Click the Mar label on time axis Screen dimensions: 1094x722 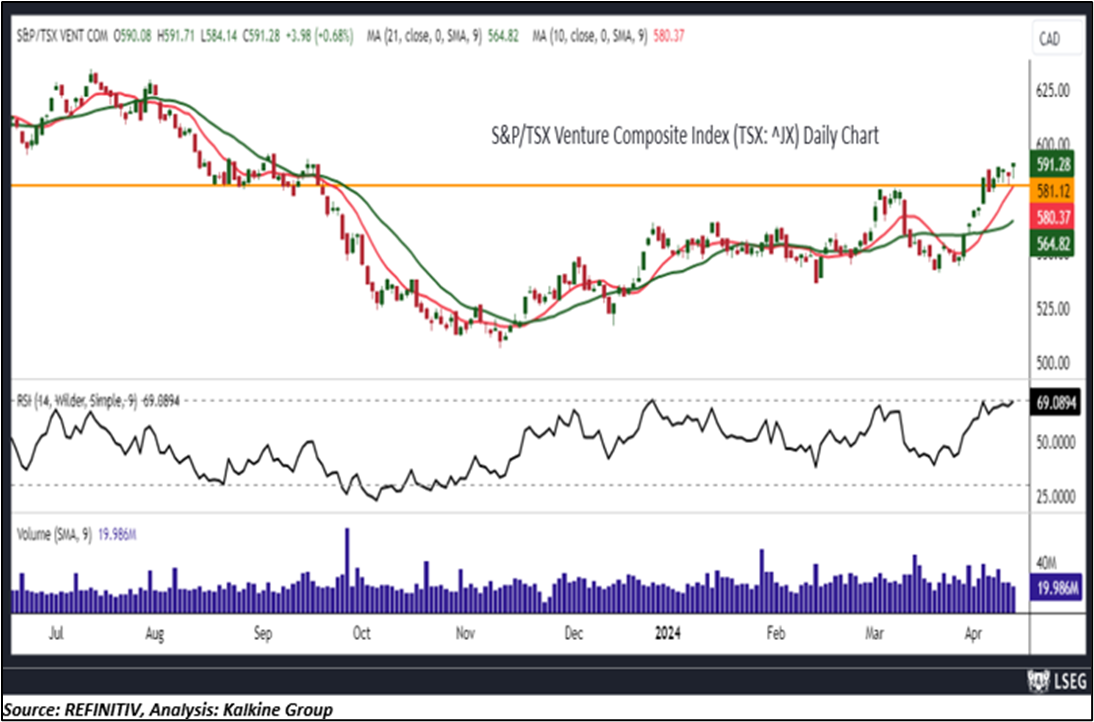(876, 632)
